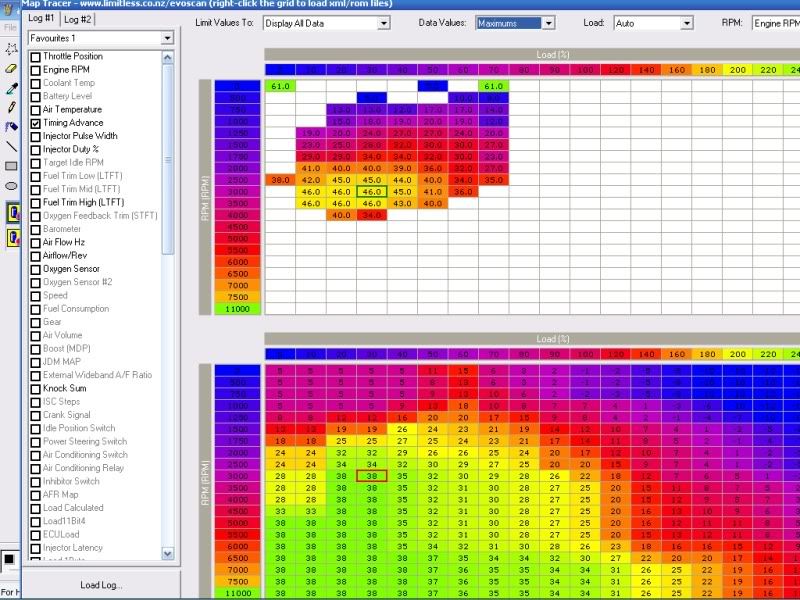Switch to the Log #1 tab

pos(41,18)
